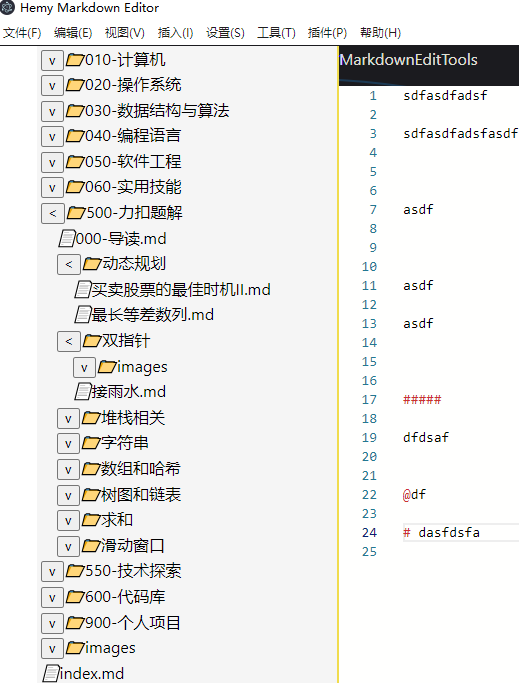Click the folder icon beside 600-代码库

point(75,596)
